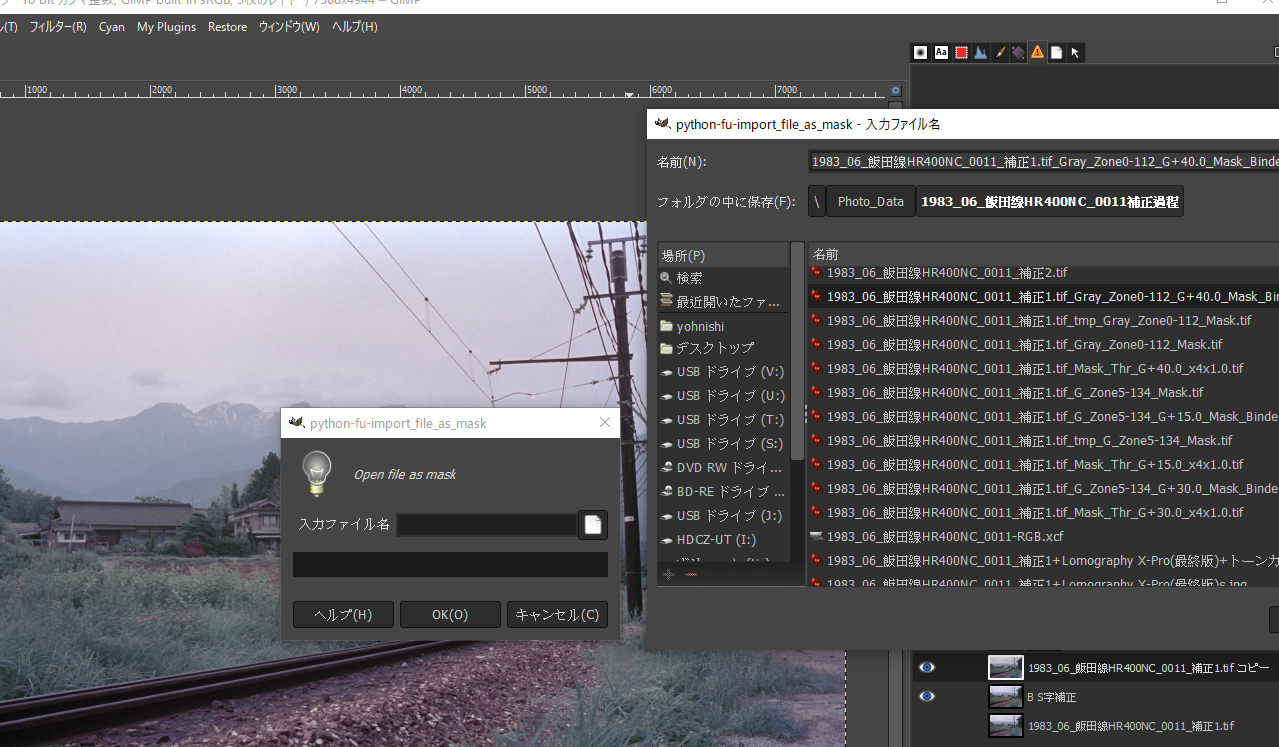This screenshot has width=1279, height=747.
Task: Select USB ドライブ (T:) in places
Action: pyautogui.click(x=724, y=420)
